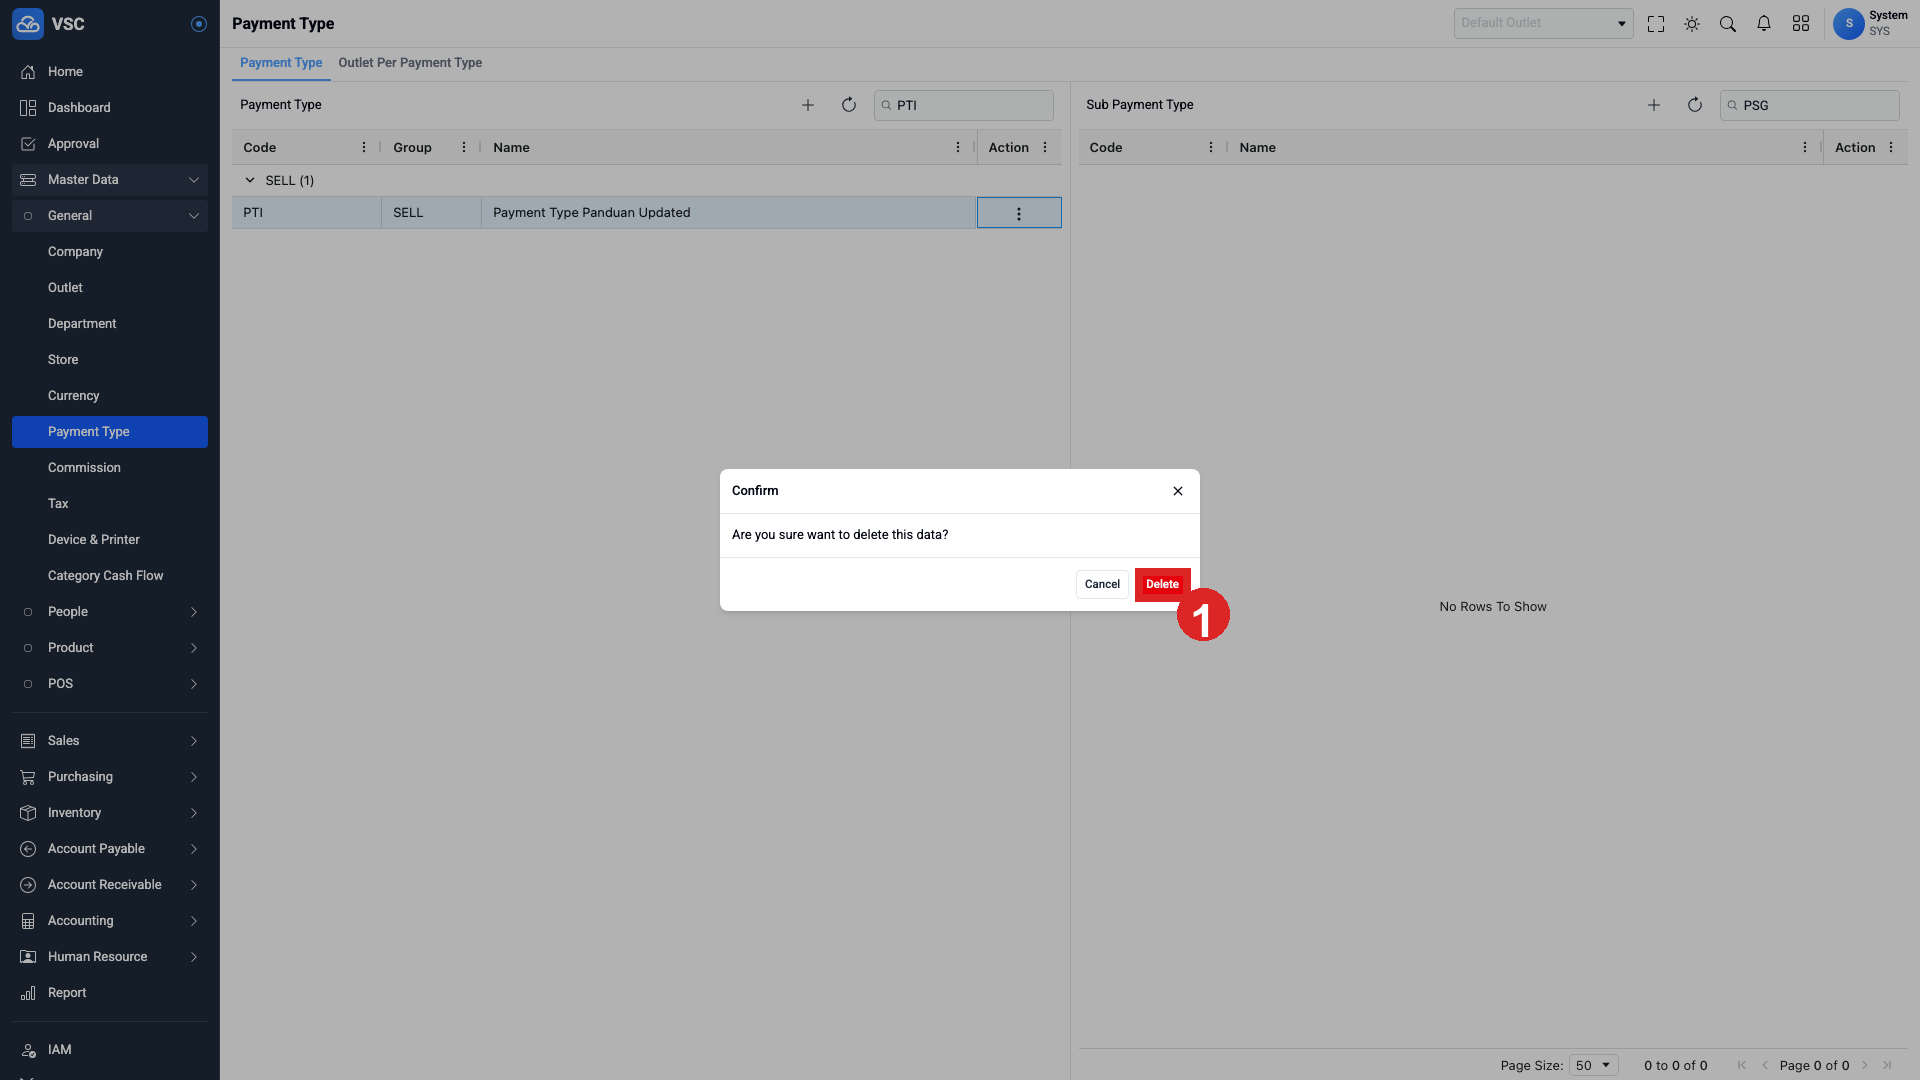Open the apps grid icon
Screen dimensions: 1920x1080
click(x=1801, y=24)
